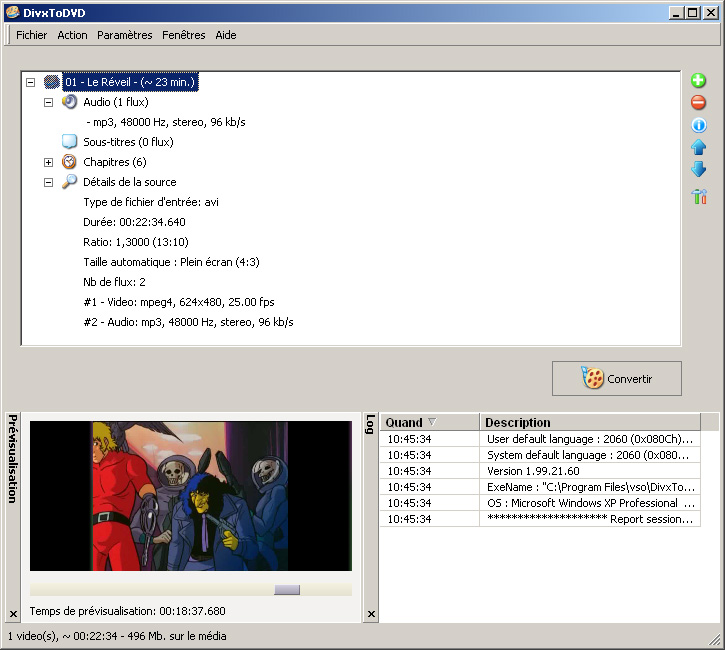The width and height of the screenshot is (725, 650).
Task: Click 'Taille automatique : Plein écran (4:3)' row
Action: click(x=171, y=262)
